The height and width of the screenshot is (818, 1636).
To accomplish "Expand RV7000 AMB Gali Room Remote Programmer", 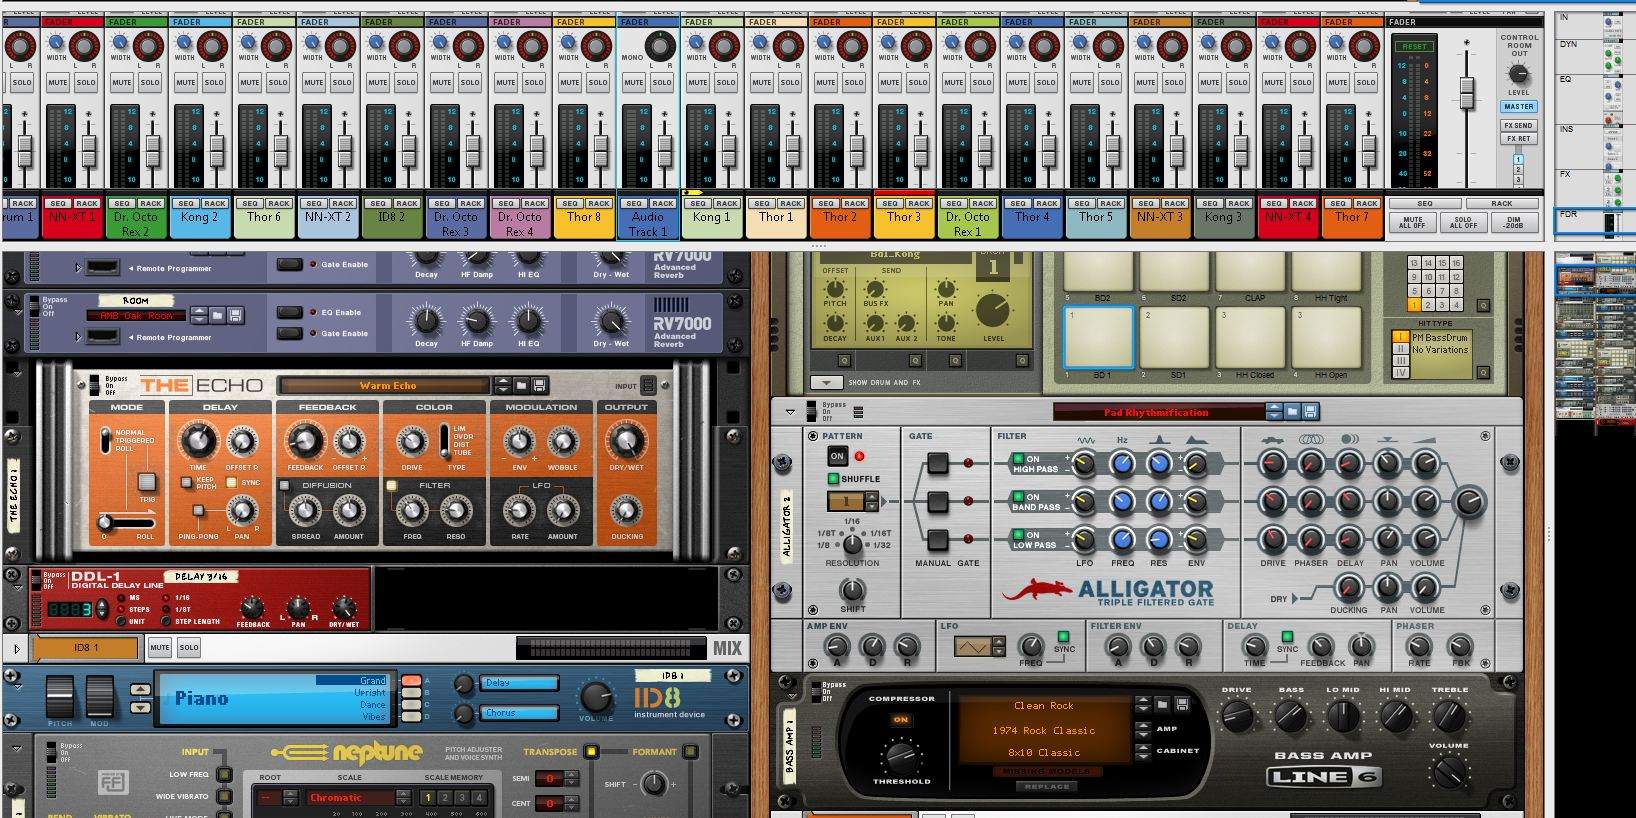I will (x=78, y=337).
